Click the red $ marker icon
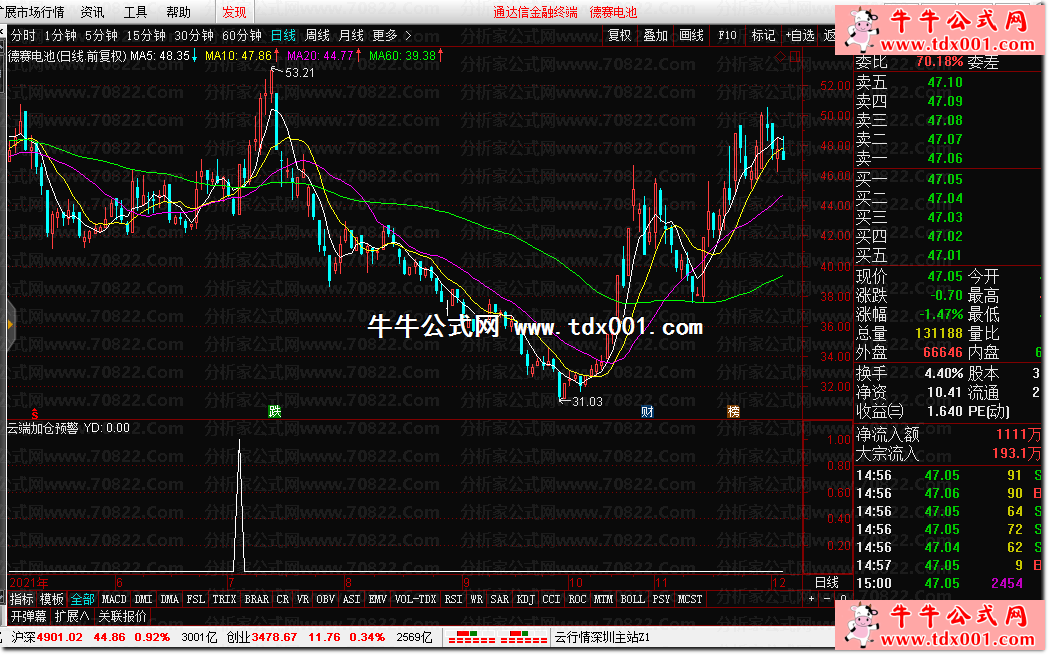 point(34,412)
